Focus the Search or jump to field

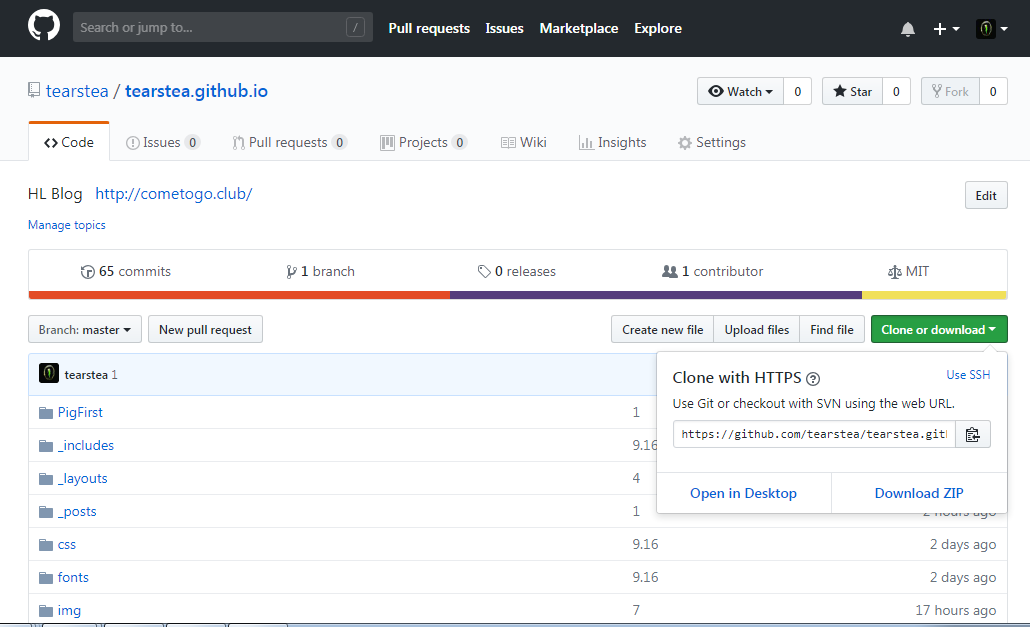pyautogui.click(x=223, y=28)
